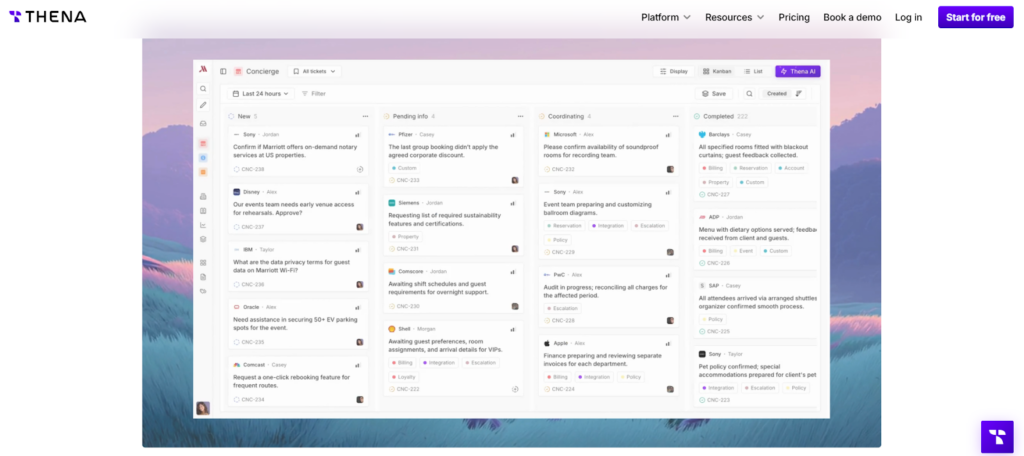This screenshot has height=456, width=1024.
Task: Click the Loyalty tag on the Shell ticket
Action: coord(404,377)
